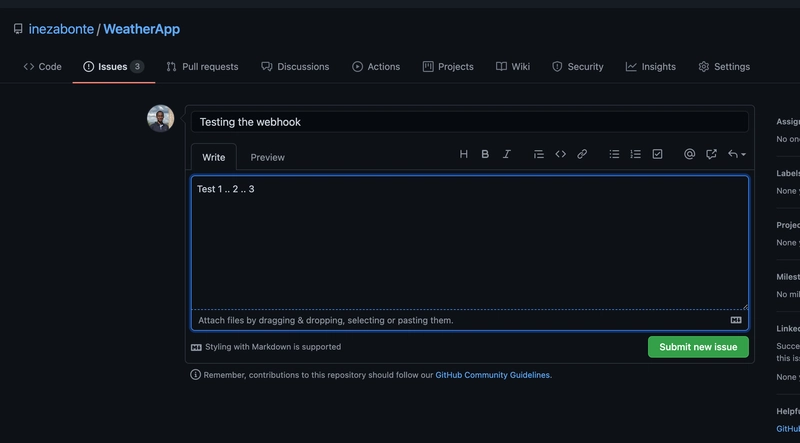Click the text area resize handle
Image resolution: width=800 pixels, height=443 pixels.
pyautogui.click(x=745, y=307)
